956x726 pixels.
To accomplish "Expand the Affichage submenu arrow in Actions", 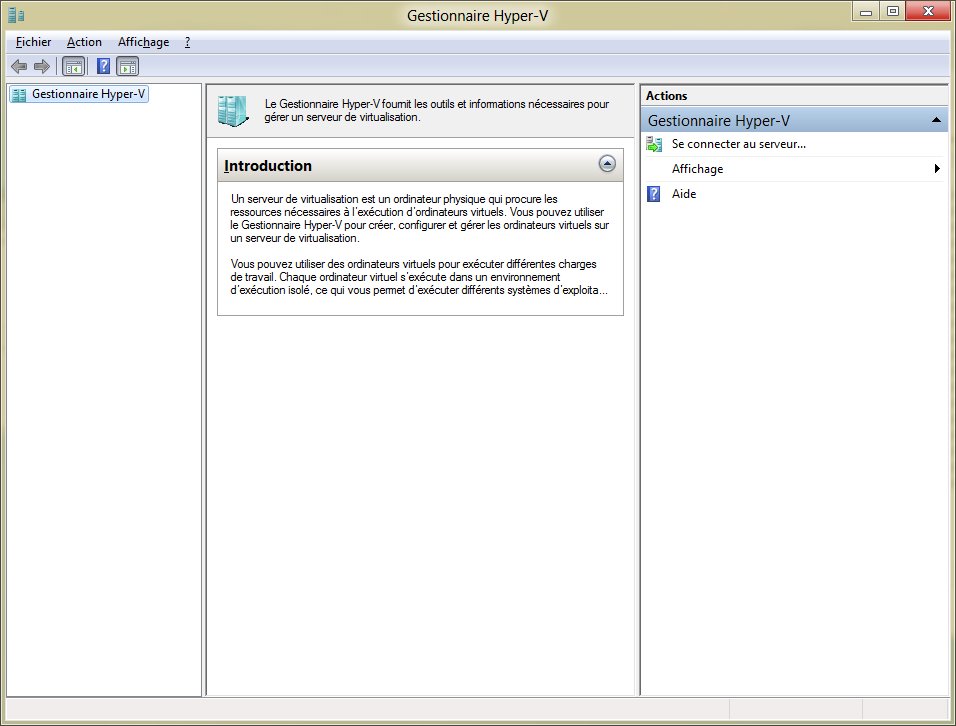I will click(937, 169).
